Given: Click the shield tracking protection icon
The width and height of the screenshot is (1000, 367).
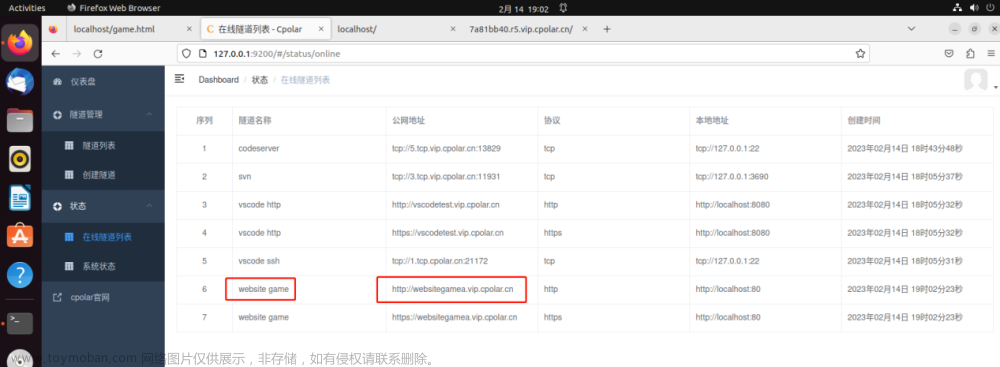Looking at the screenshot, I should [x=186, y=54].
